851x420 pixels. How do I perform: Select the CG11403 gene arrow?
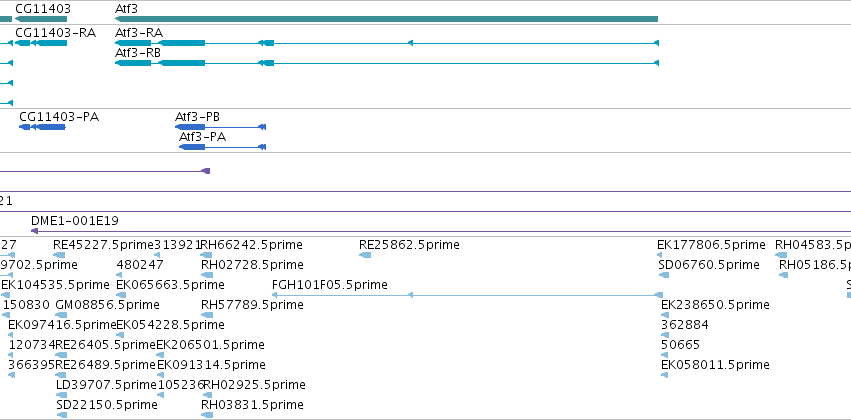pos(41,19)
